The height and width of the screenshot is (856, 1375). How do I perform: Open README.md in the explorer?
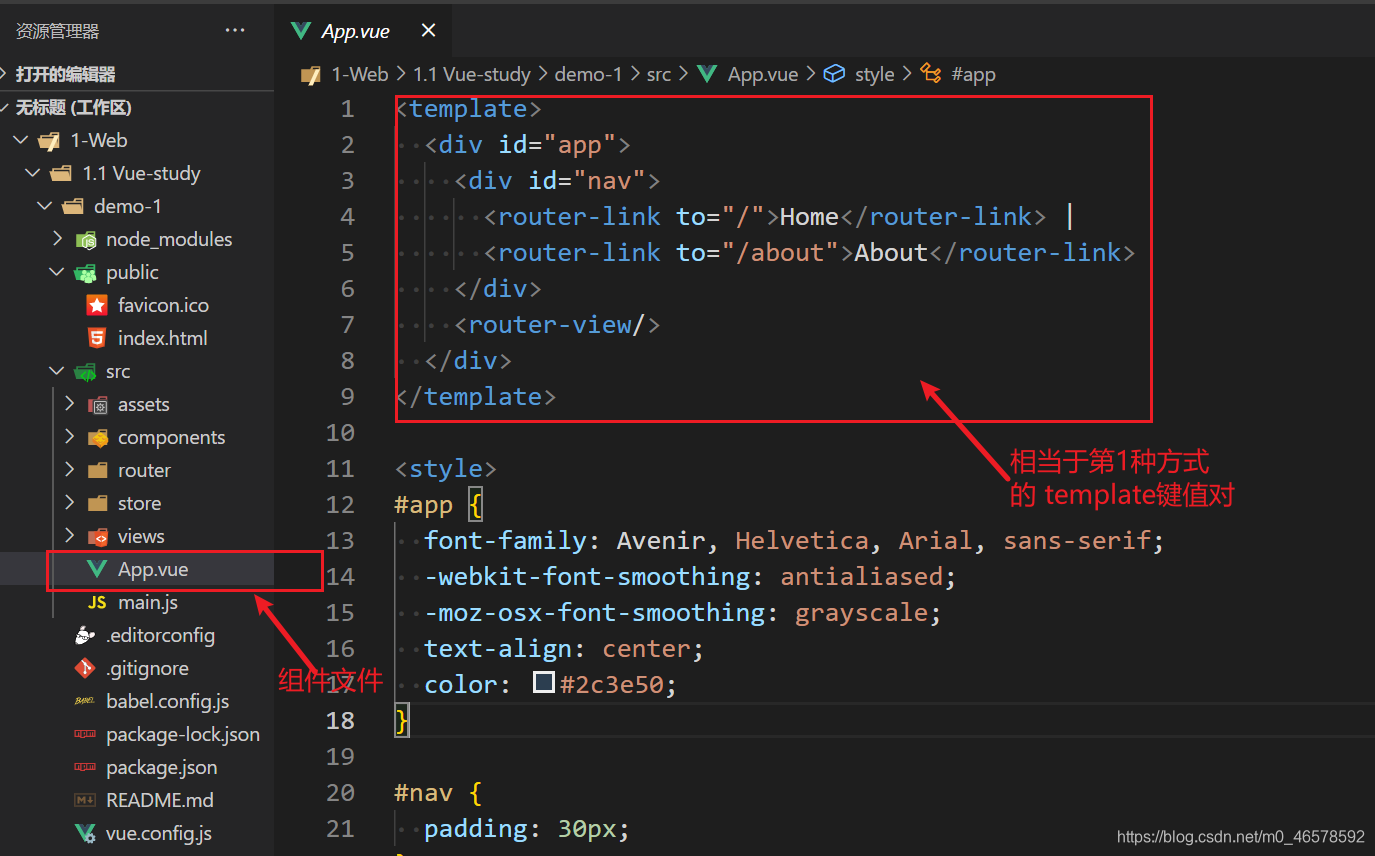coord(160,800)
